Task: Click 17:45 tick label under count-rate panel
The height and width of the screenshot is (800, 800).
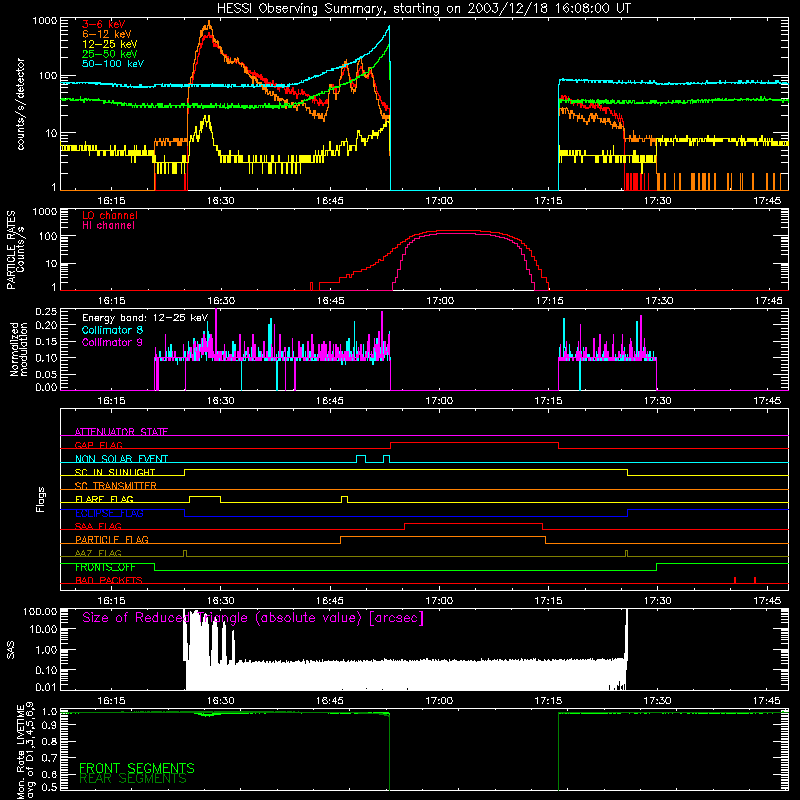Action: (x=767, y=201)
